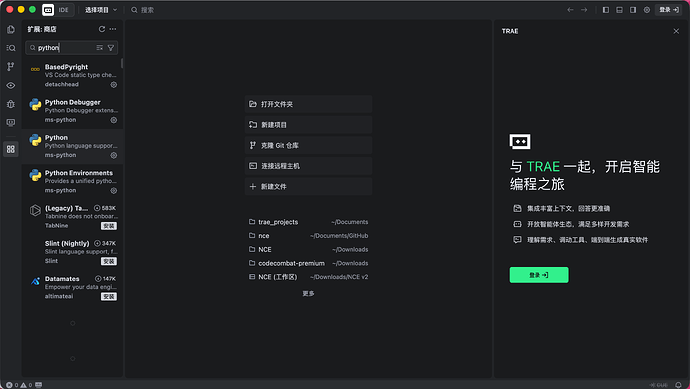The height and width of the screenshot is (389, 690).
Task: Expand the project selector dropdown
Action: point(101,10)
